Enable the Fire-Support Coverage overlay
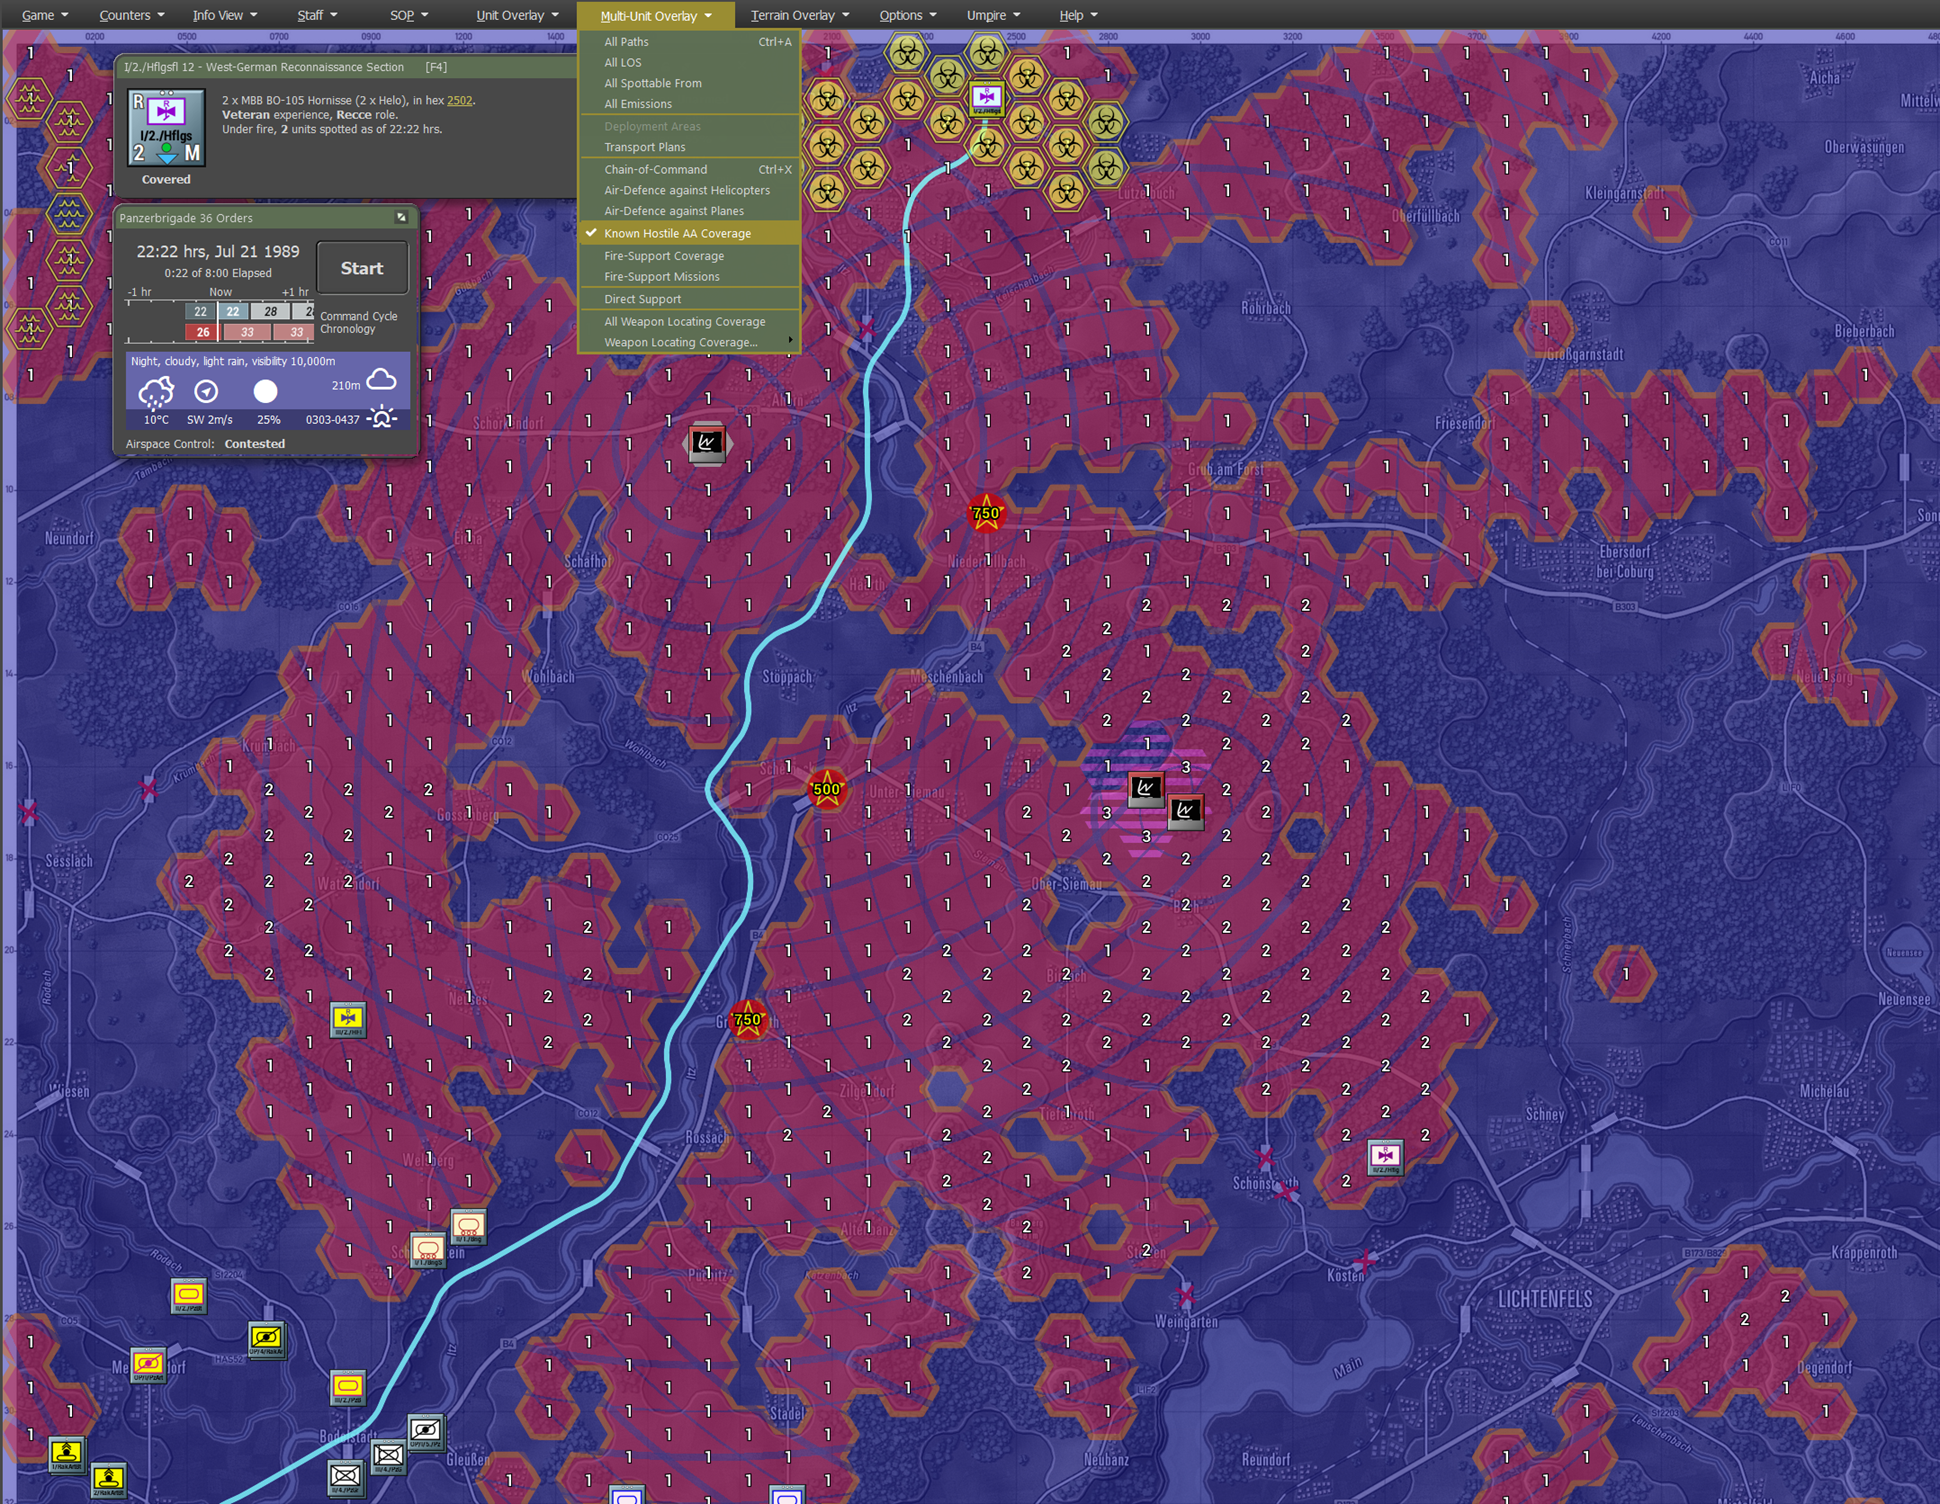 tap(663, 256)
